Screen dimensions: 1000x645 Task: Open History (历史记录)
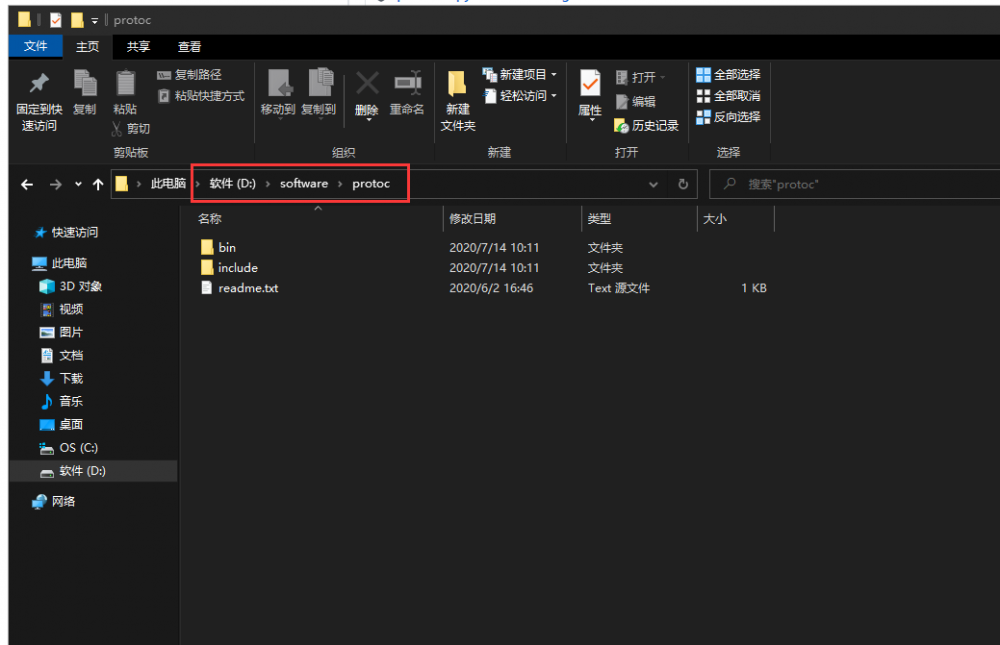pyautogui.click(x=647, y=126)
